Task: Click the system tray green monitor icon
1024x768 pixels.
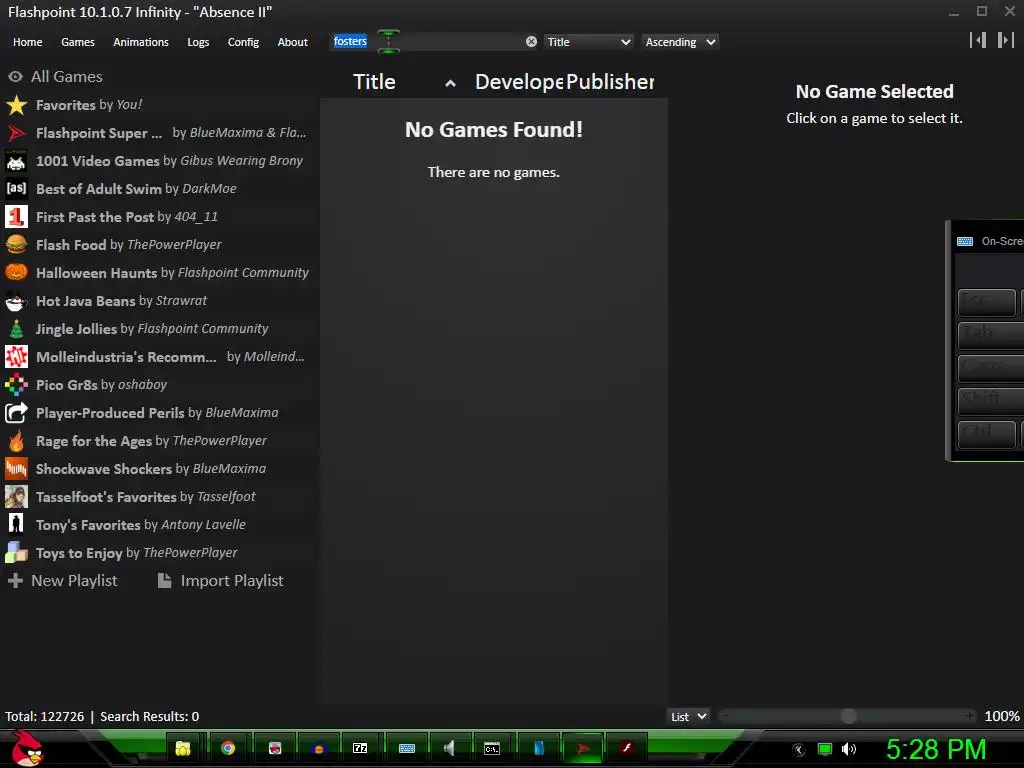Action: [825, 749]
